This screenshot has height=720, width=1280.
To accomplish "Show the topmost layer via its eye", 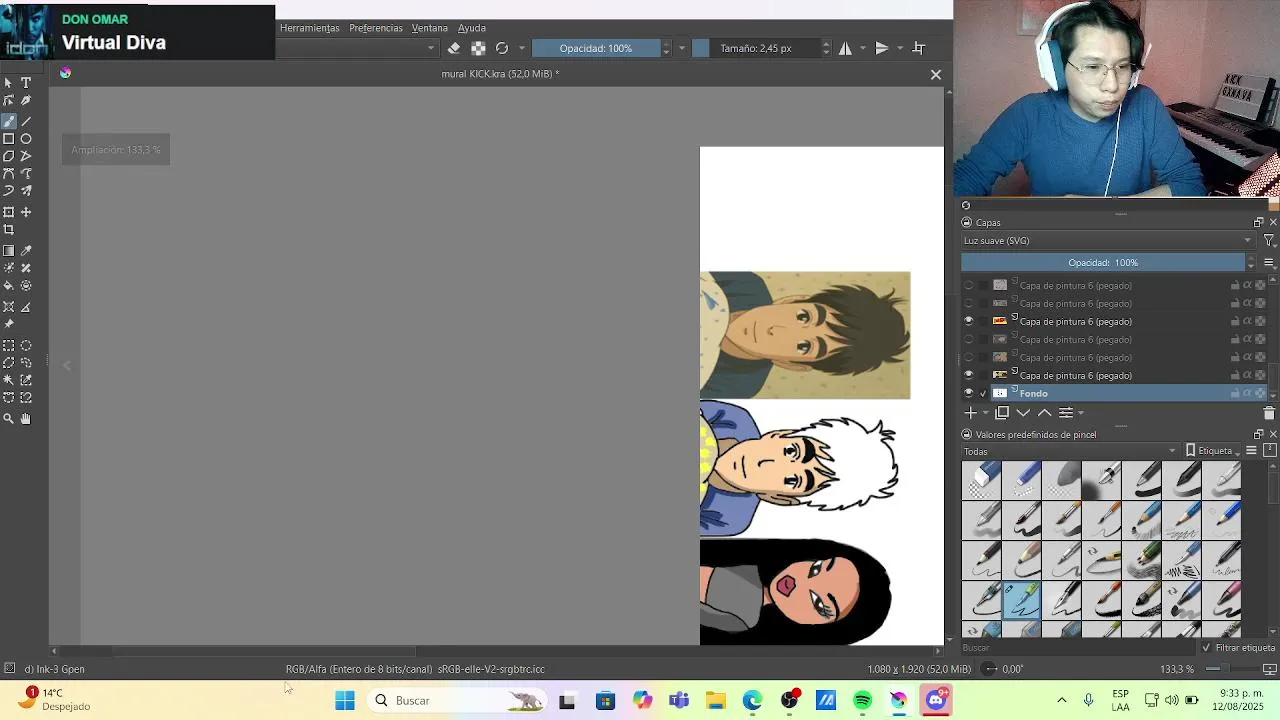I will (968, 286).
